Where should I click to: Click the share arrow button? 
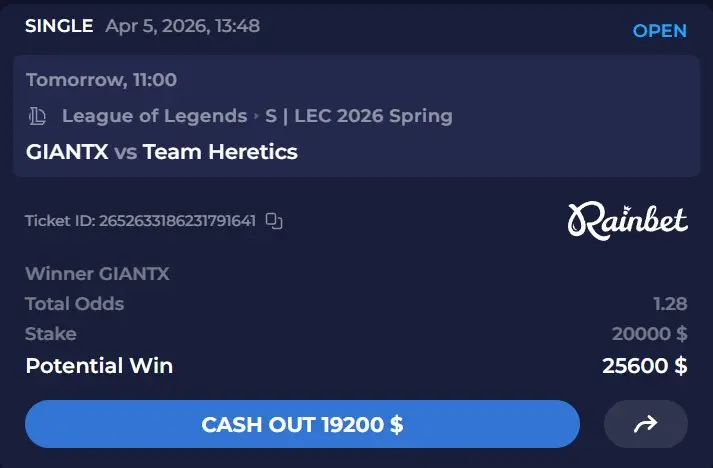pos(645,424)
